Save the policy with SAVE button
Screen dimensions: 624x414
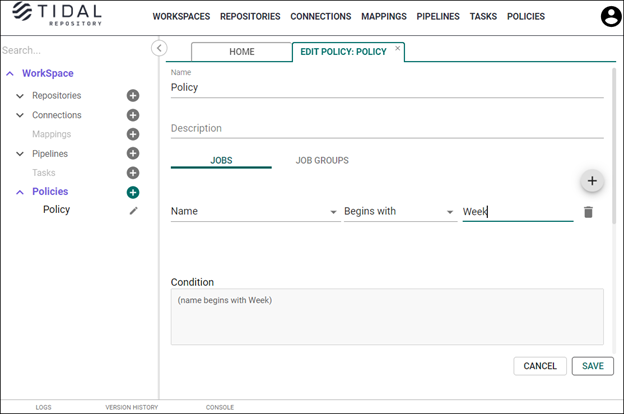(593, 366)
